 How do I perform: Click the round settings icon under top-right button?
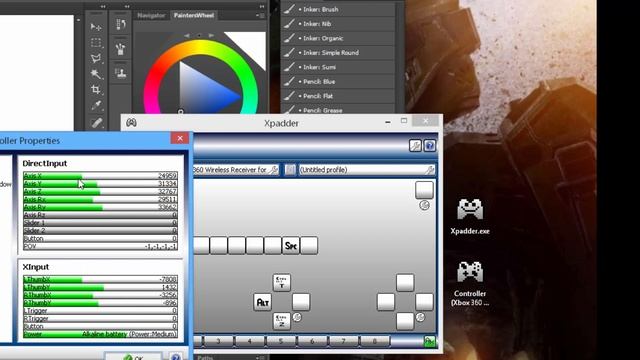click(424, 205)
